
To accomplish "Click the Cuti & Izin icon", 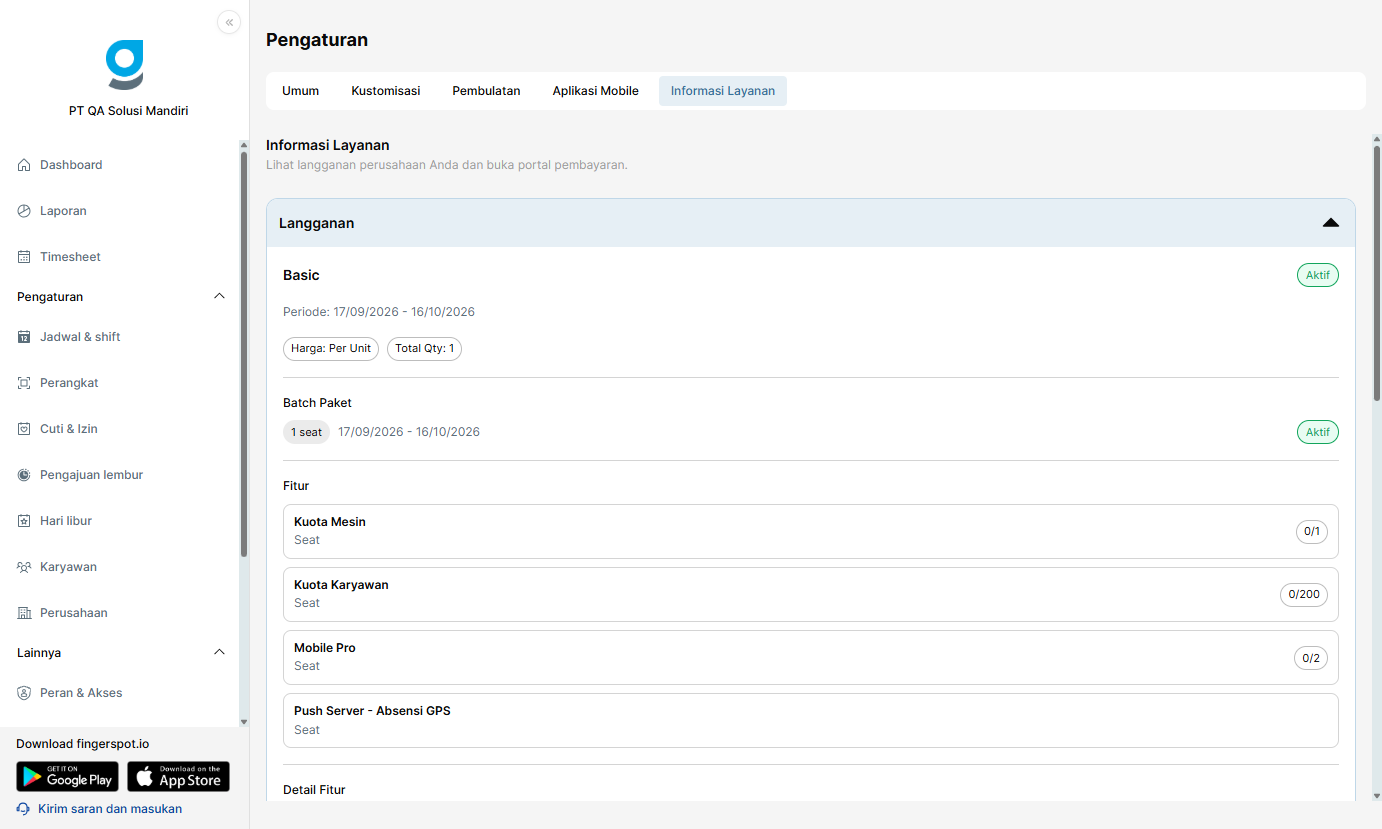I will 24,429.
